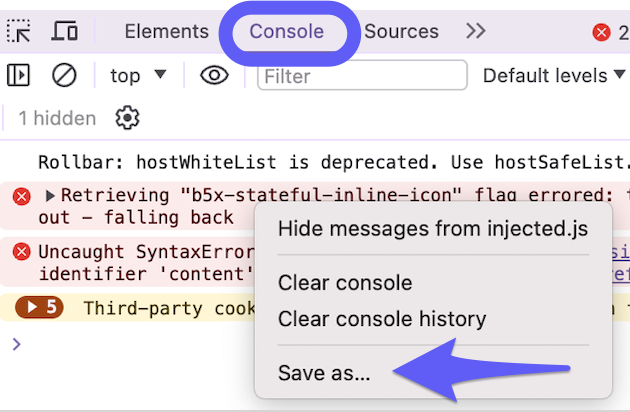Screen dimensions: 630x412
Task: Click the red error count icon
Action: pos(601,32)
